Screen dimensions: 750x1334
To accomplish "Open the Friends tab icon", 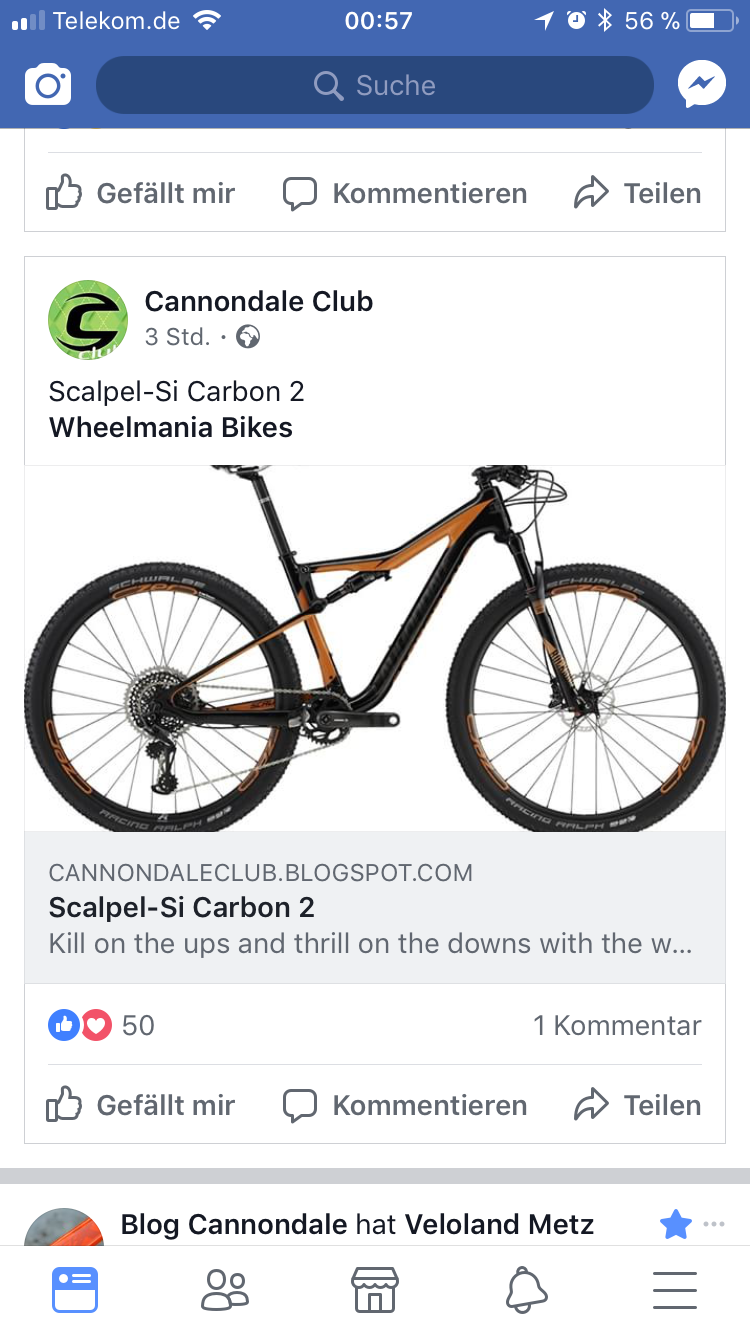I will 225,1290.
